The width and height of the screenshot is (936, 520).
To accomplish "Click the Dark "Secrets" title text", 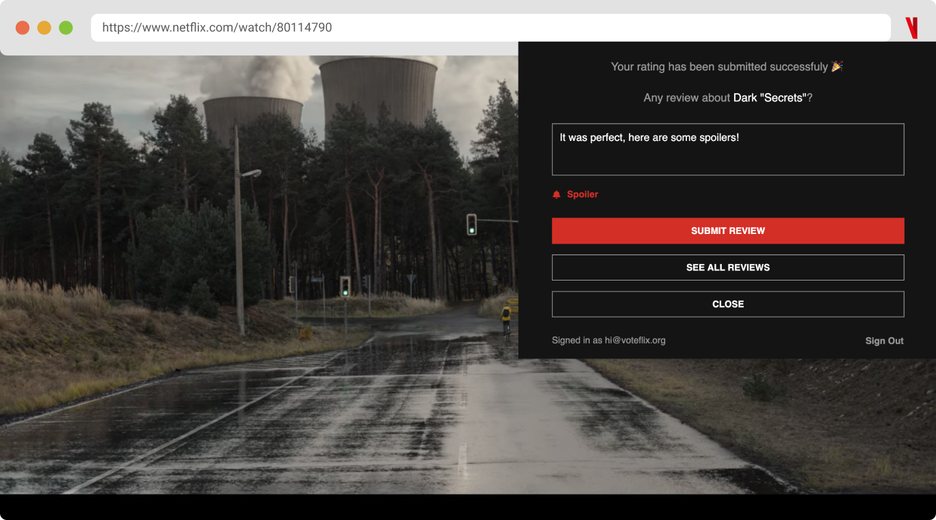I will click(x=769, y=98).
